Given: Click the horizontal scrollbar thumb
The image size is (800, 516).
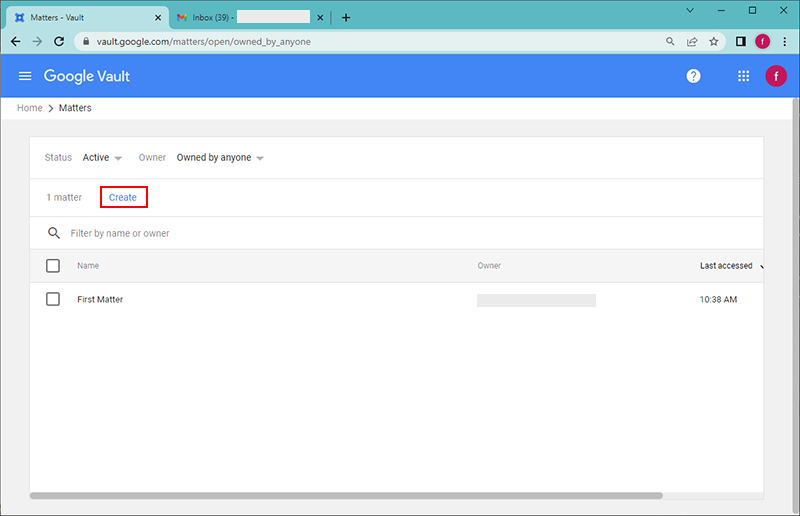Looking at the screenshot, I should (346, 496).
